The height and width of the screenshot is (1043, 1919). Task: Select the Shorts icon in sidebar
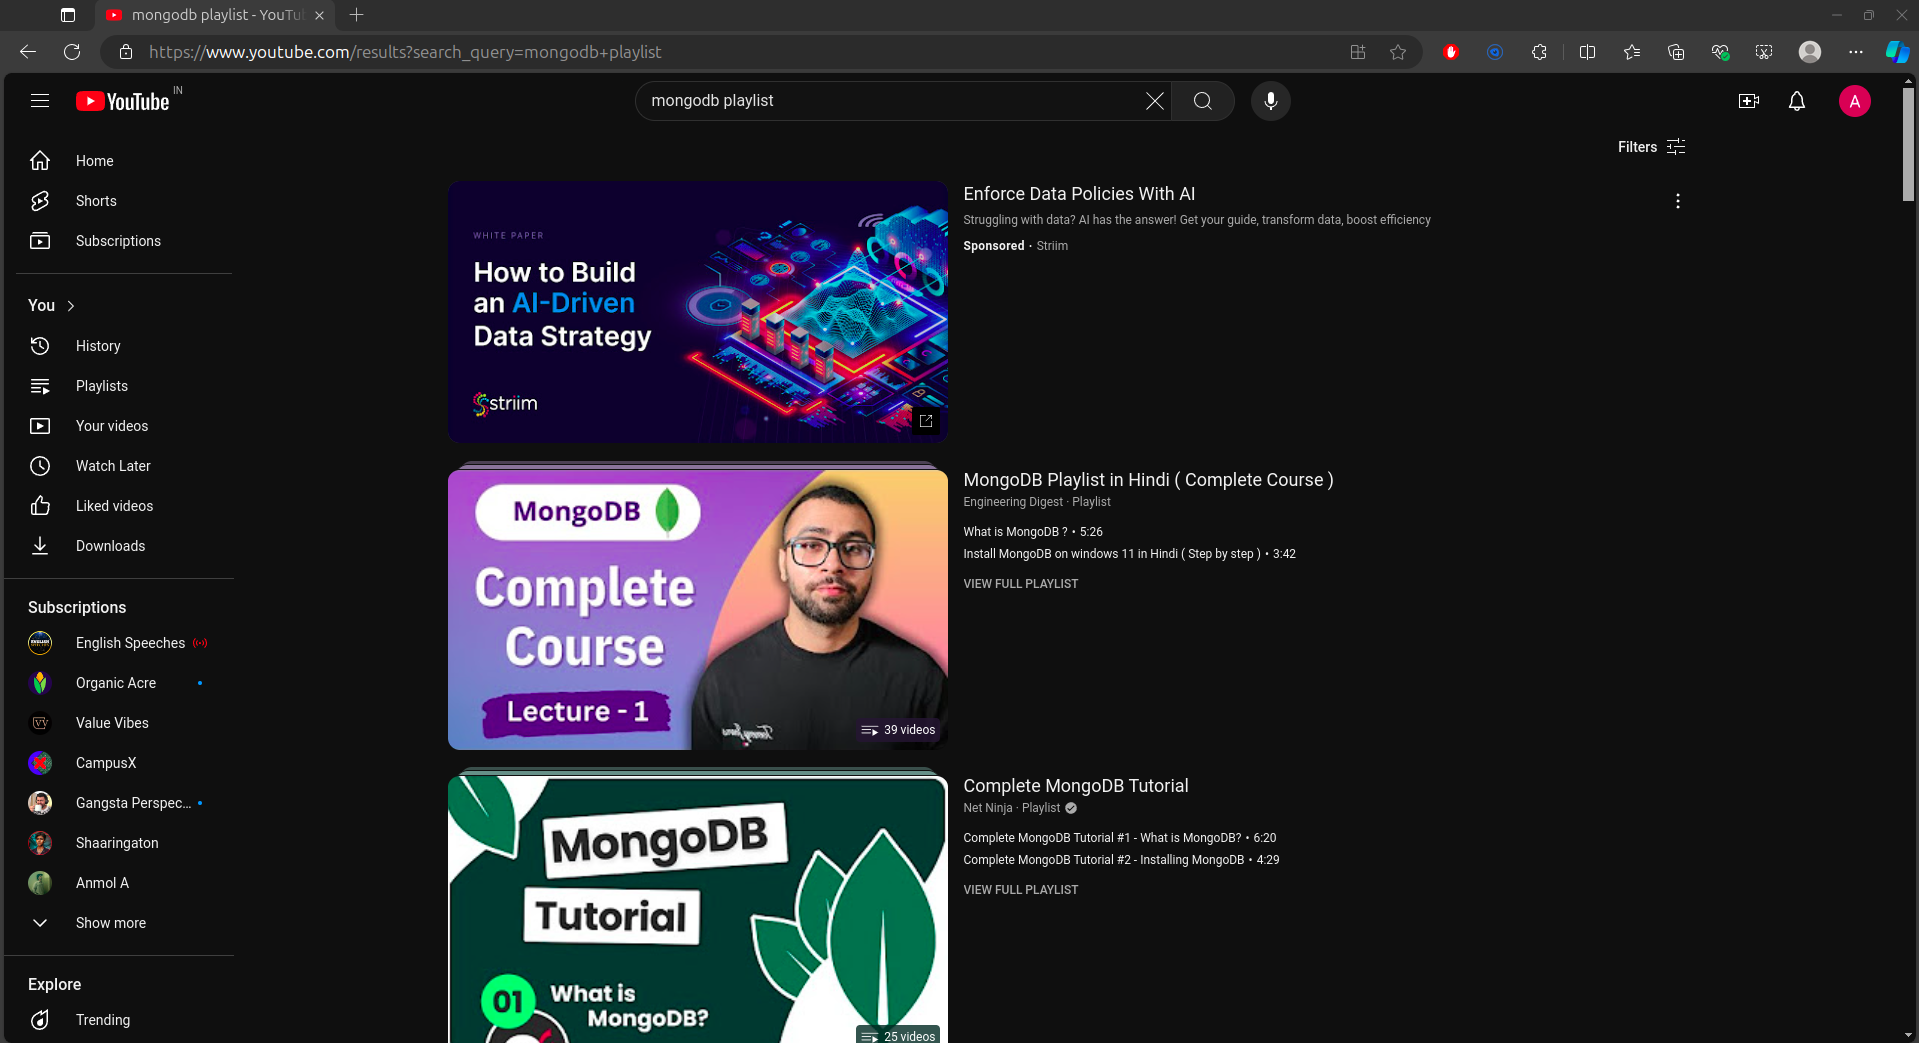[40, 200]
